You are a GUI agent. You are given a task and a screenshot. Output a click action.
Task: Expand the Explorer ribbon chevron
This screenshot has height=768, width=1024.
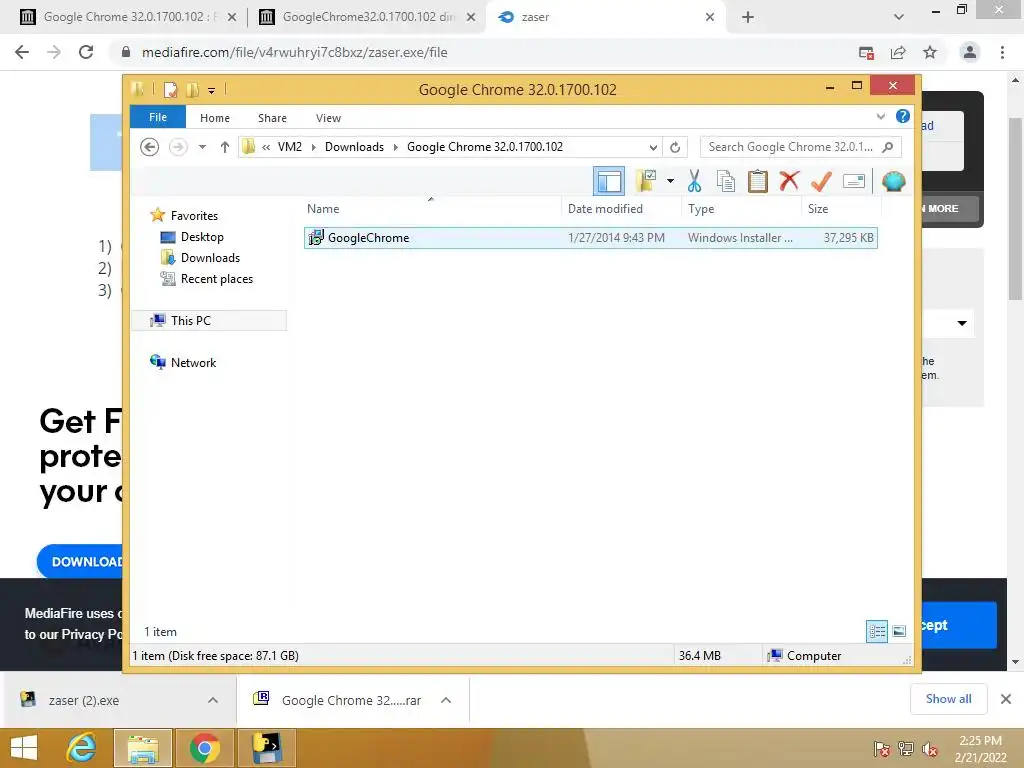(x=880, y=117)
